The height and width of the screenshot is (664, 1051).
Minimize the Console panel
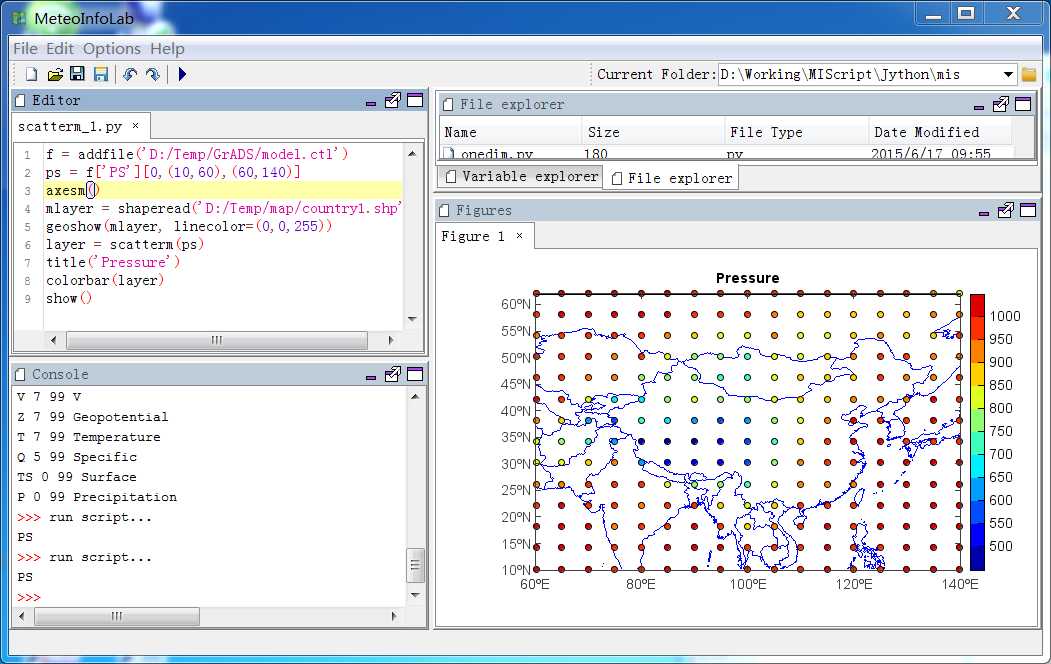(371, 377)
